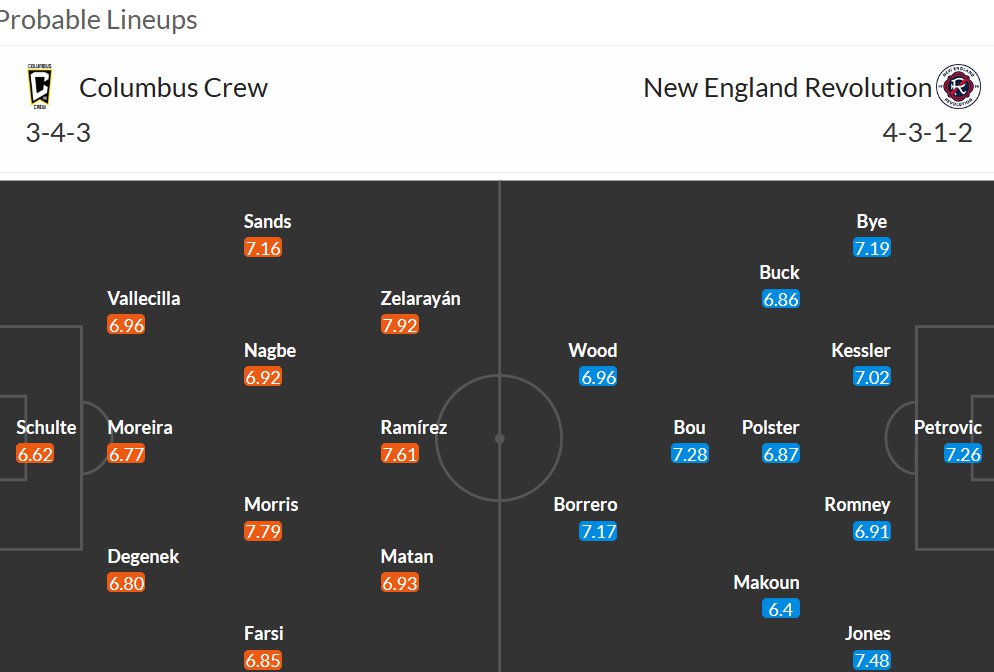Click player name Sands
The width and height of the screenshot is (994, 672).
pyautogui.click(x=268, y=221)
